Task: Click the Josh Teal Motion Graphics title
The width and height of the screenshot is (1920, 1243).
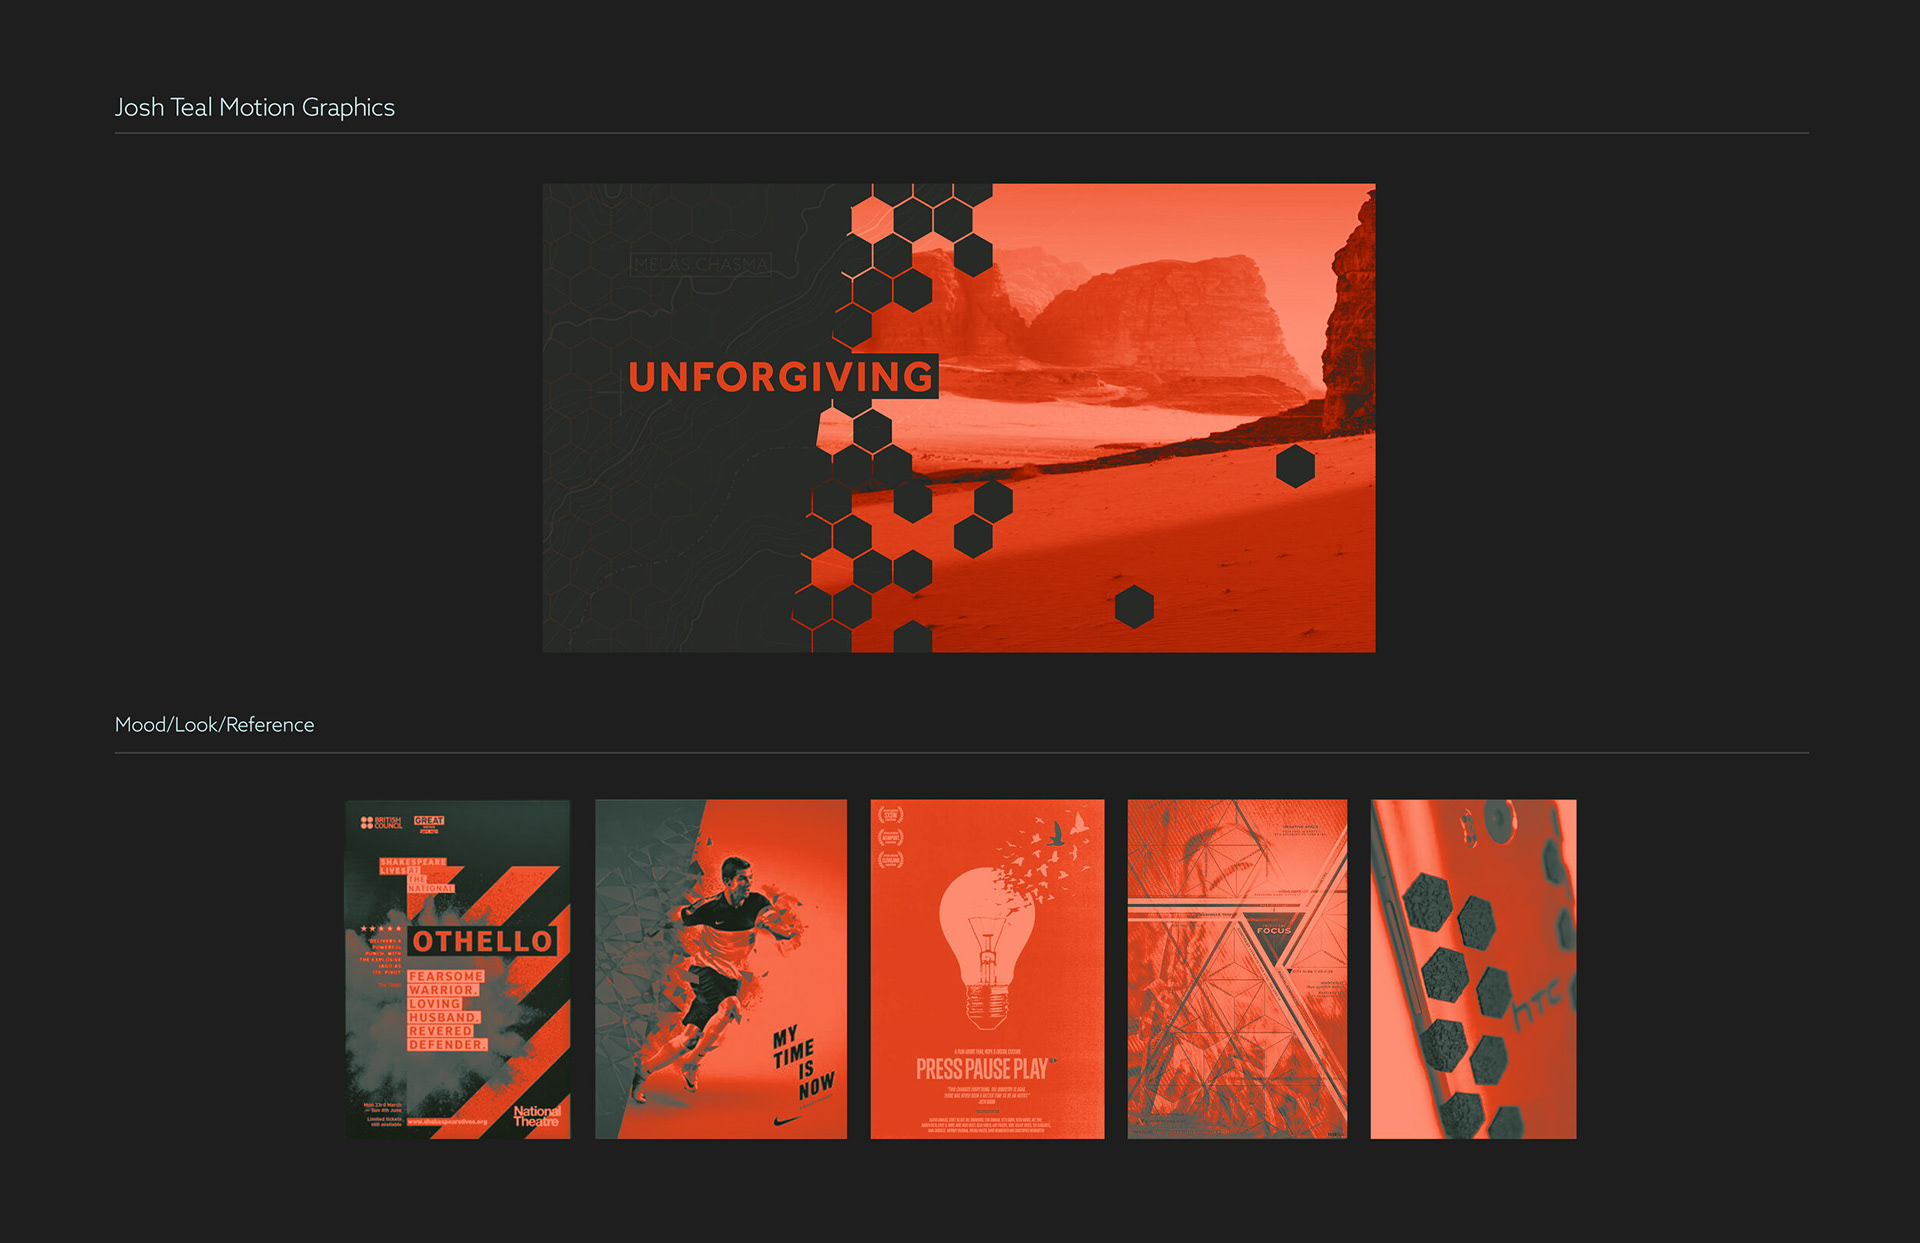Action: [255, 107]
